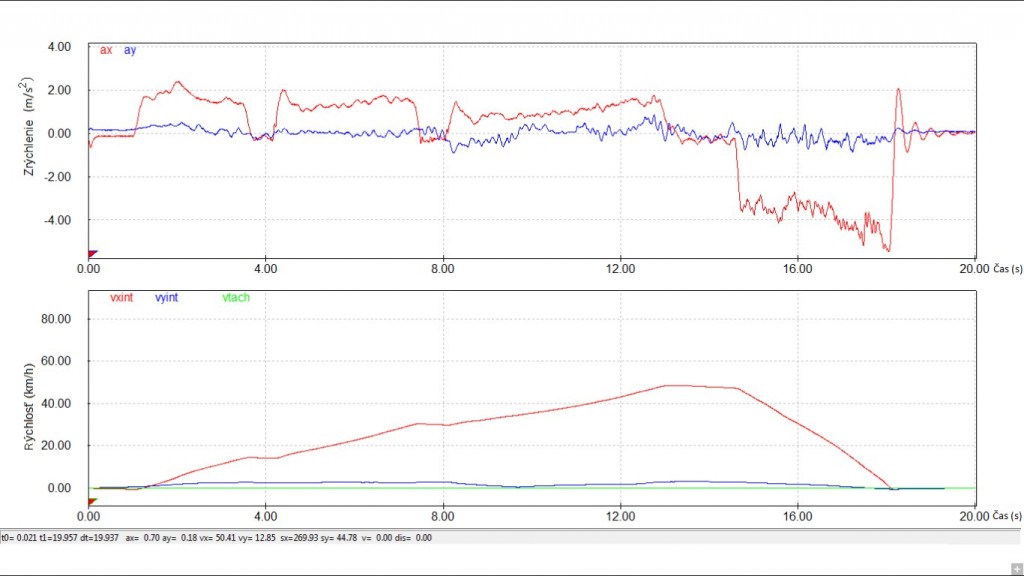Click the '60.00' speed axis tick label

56,361
